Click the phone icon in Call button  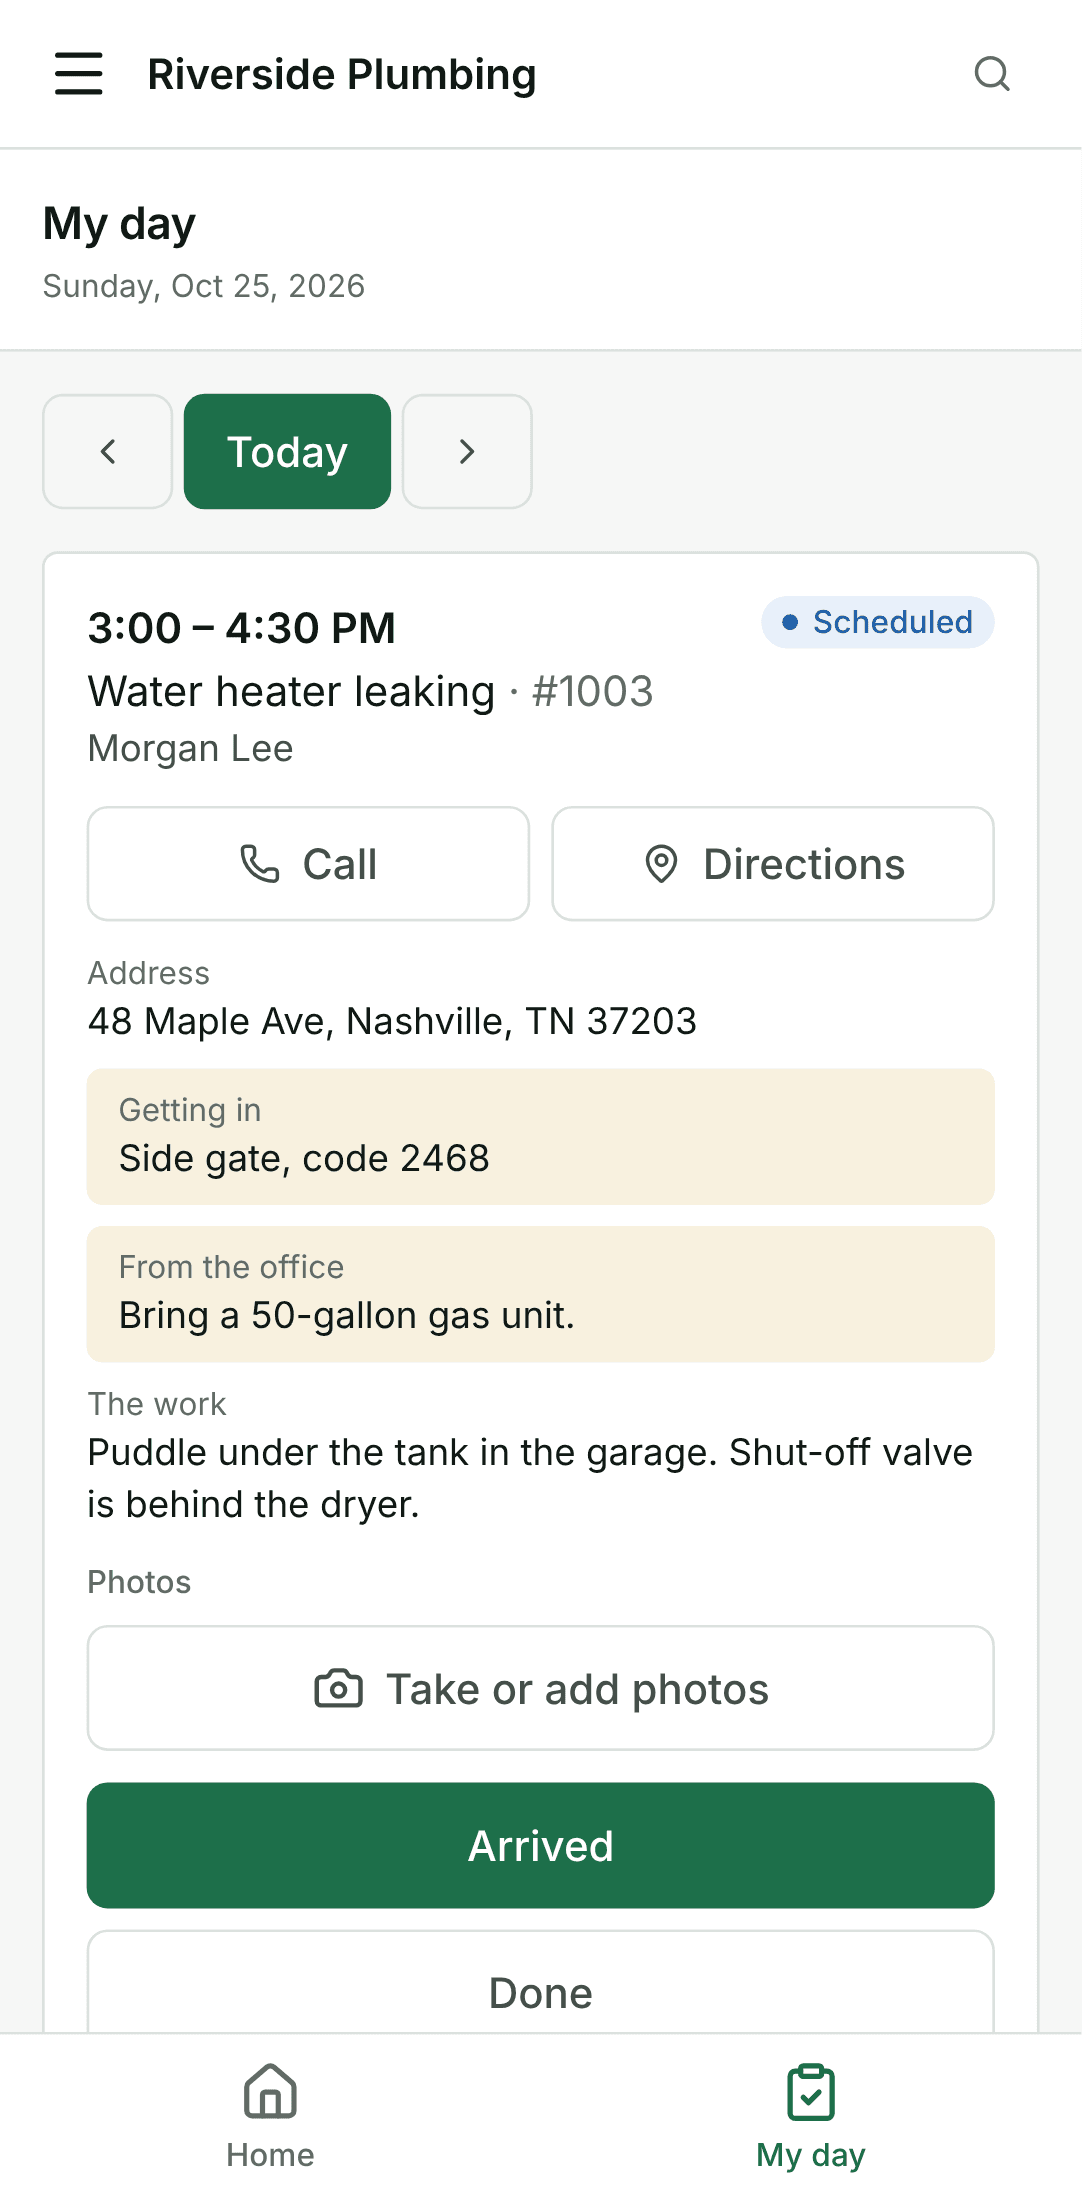(x=260, y=864)
